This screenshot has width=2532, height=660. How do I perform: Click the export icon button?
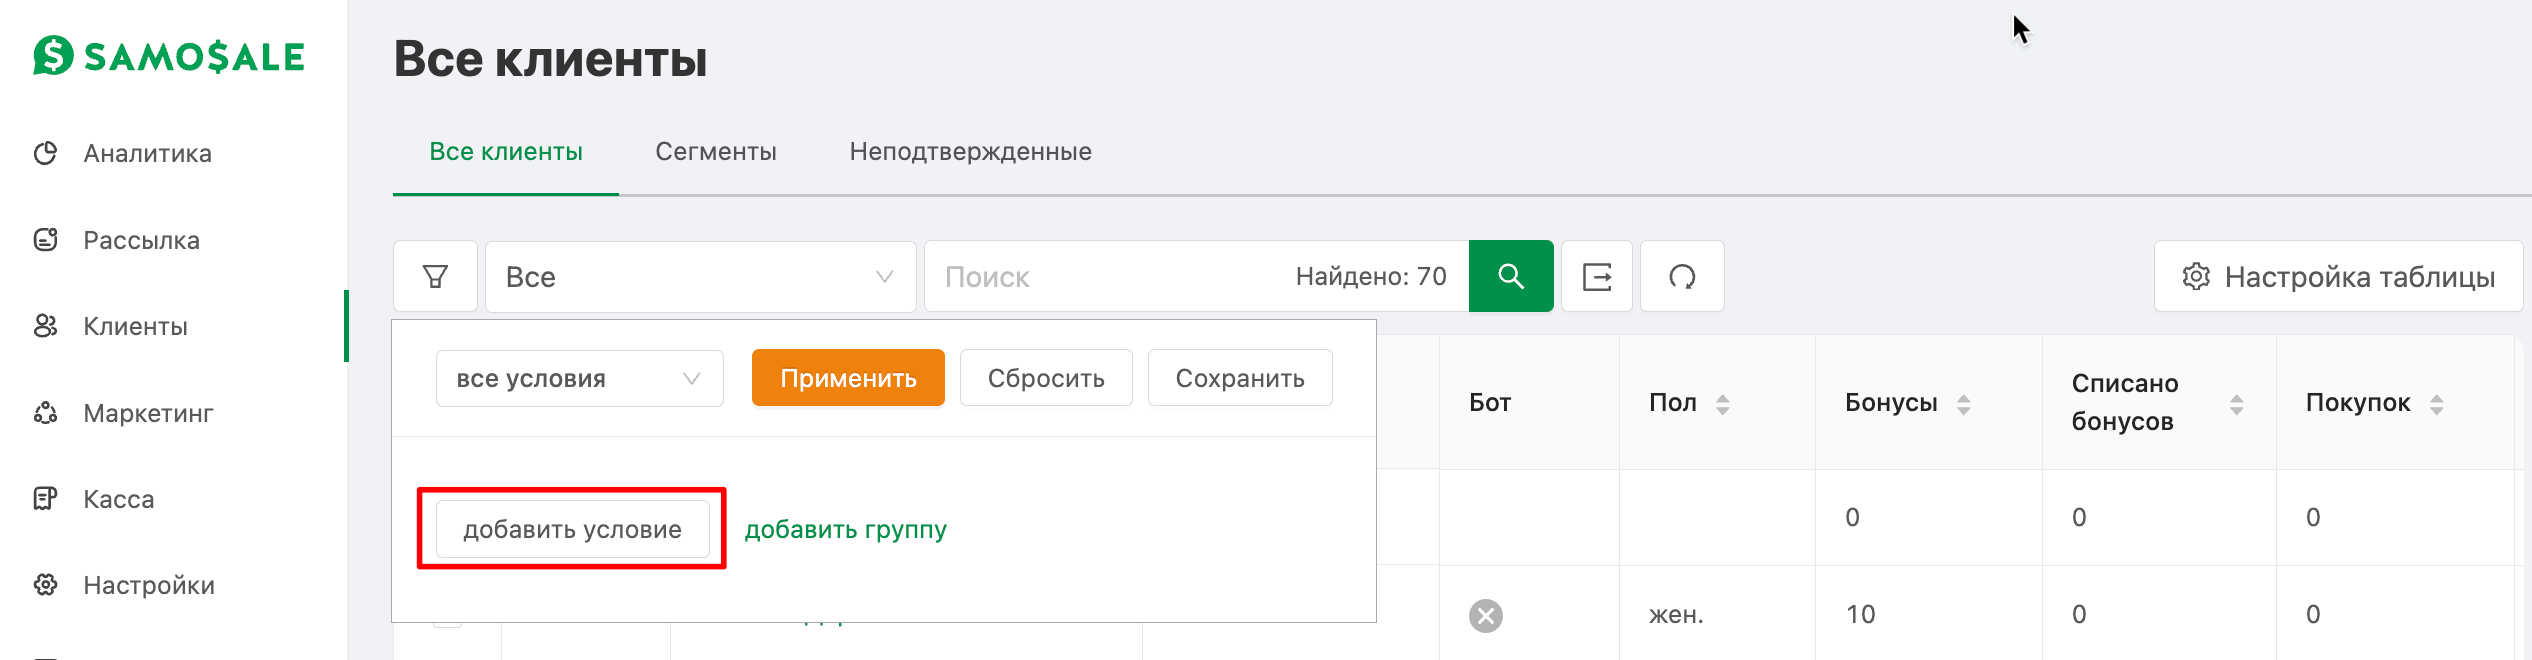[x=1597, y=277]
